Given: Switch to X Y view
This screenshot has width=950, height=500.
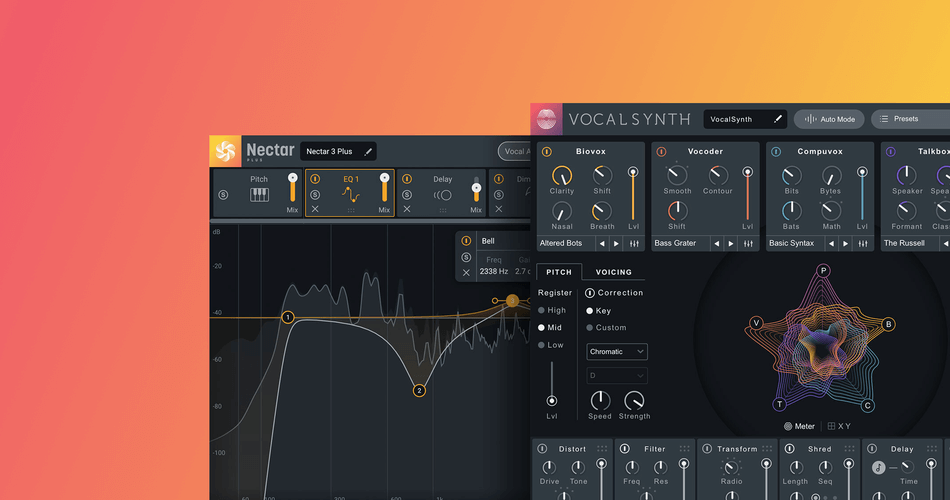Looking at the screenshot, I should click(x=838, y=426).
